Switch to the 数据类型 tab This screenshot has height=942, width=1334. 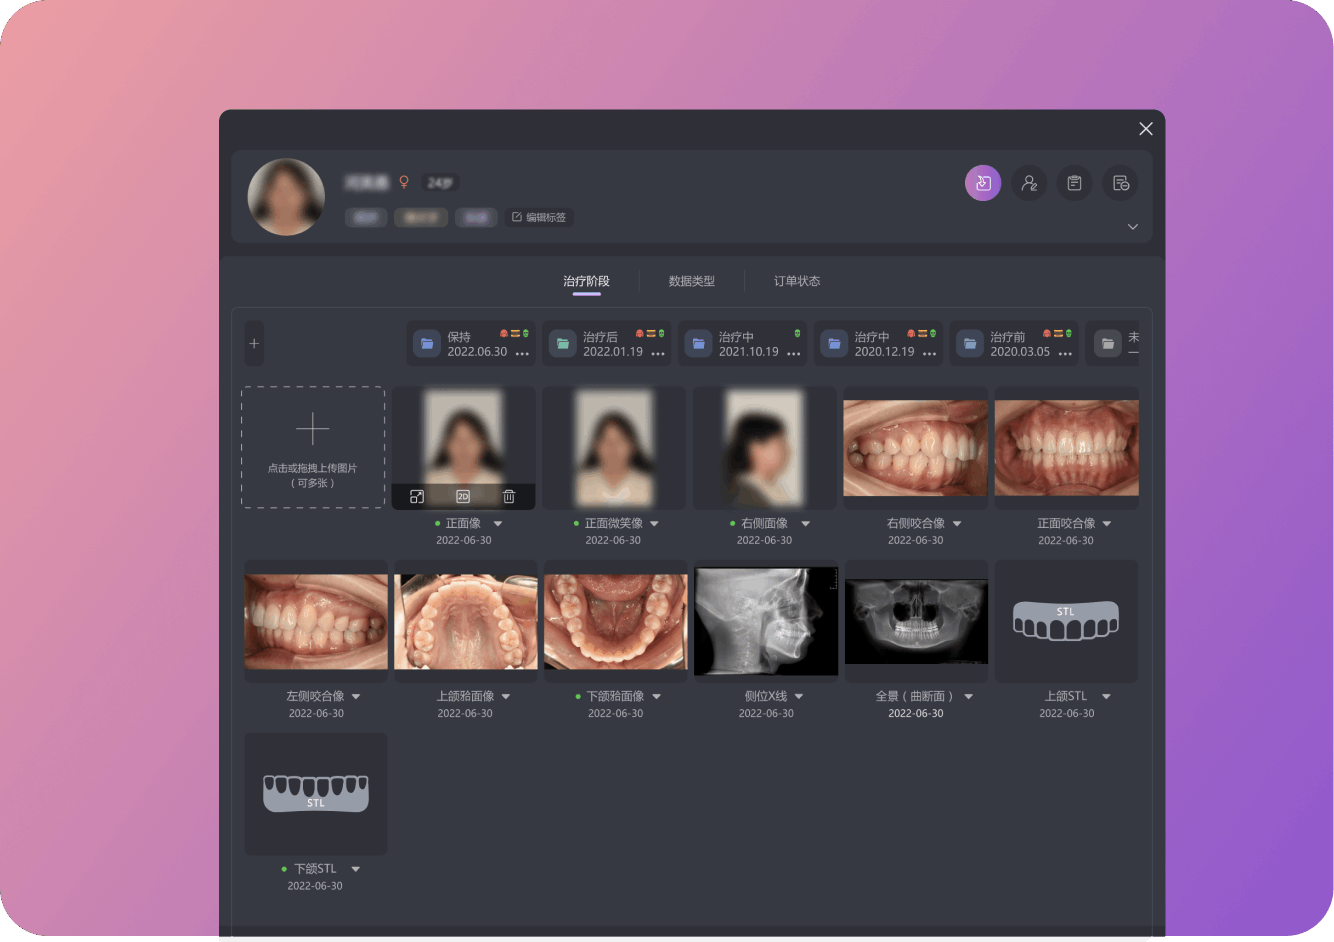point(691,281)
